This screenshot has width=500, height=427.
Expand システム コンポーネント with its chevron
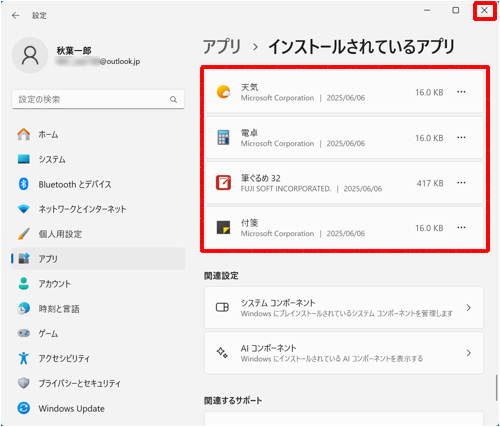point(469,307)
